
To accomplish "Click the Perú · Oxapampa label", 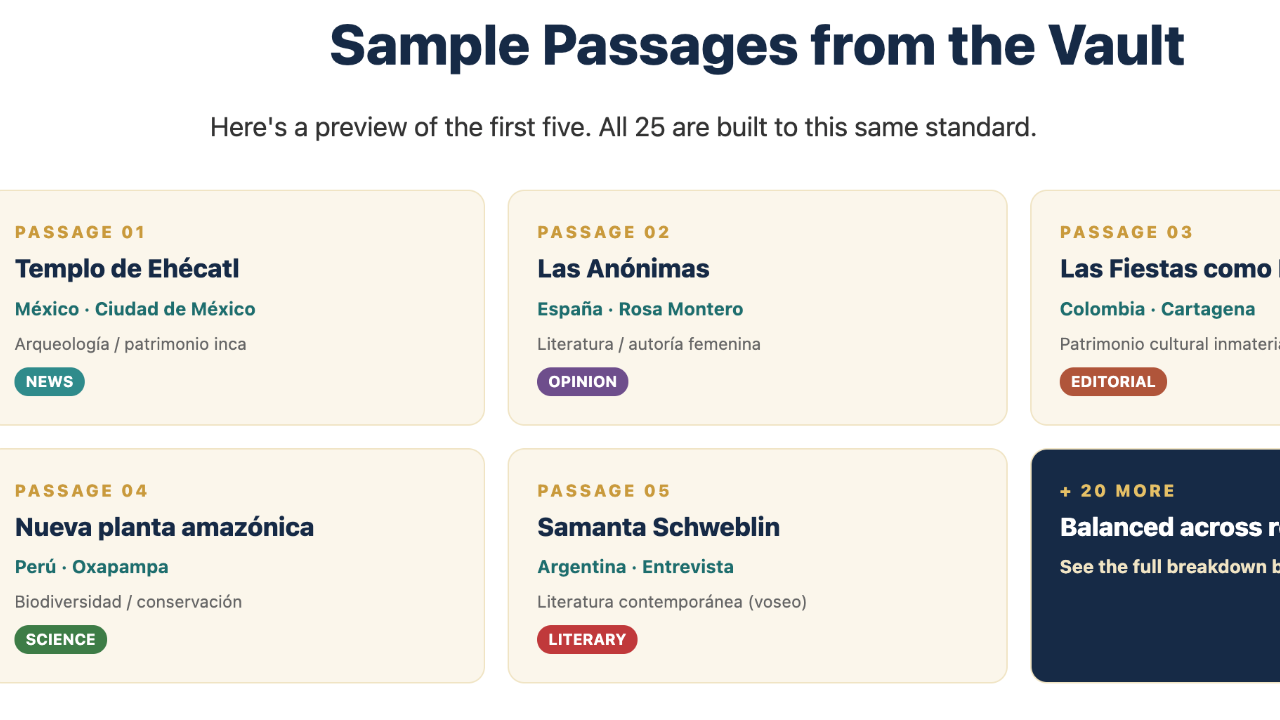I will click(92, 567).
